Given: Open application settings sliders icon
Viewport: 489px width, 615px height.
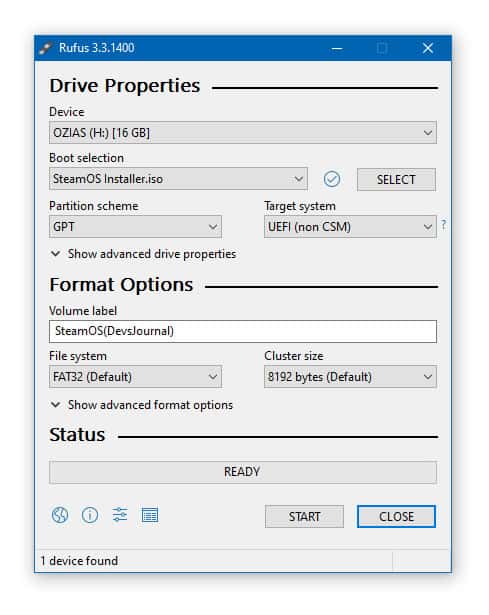Looking at the screenshot, I should point(120,515).
